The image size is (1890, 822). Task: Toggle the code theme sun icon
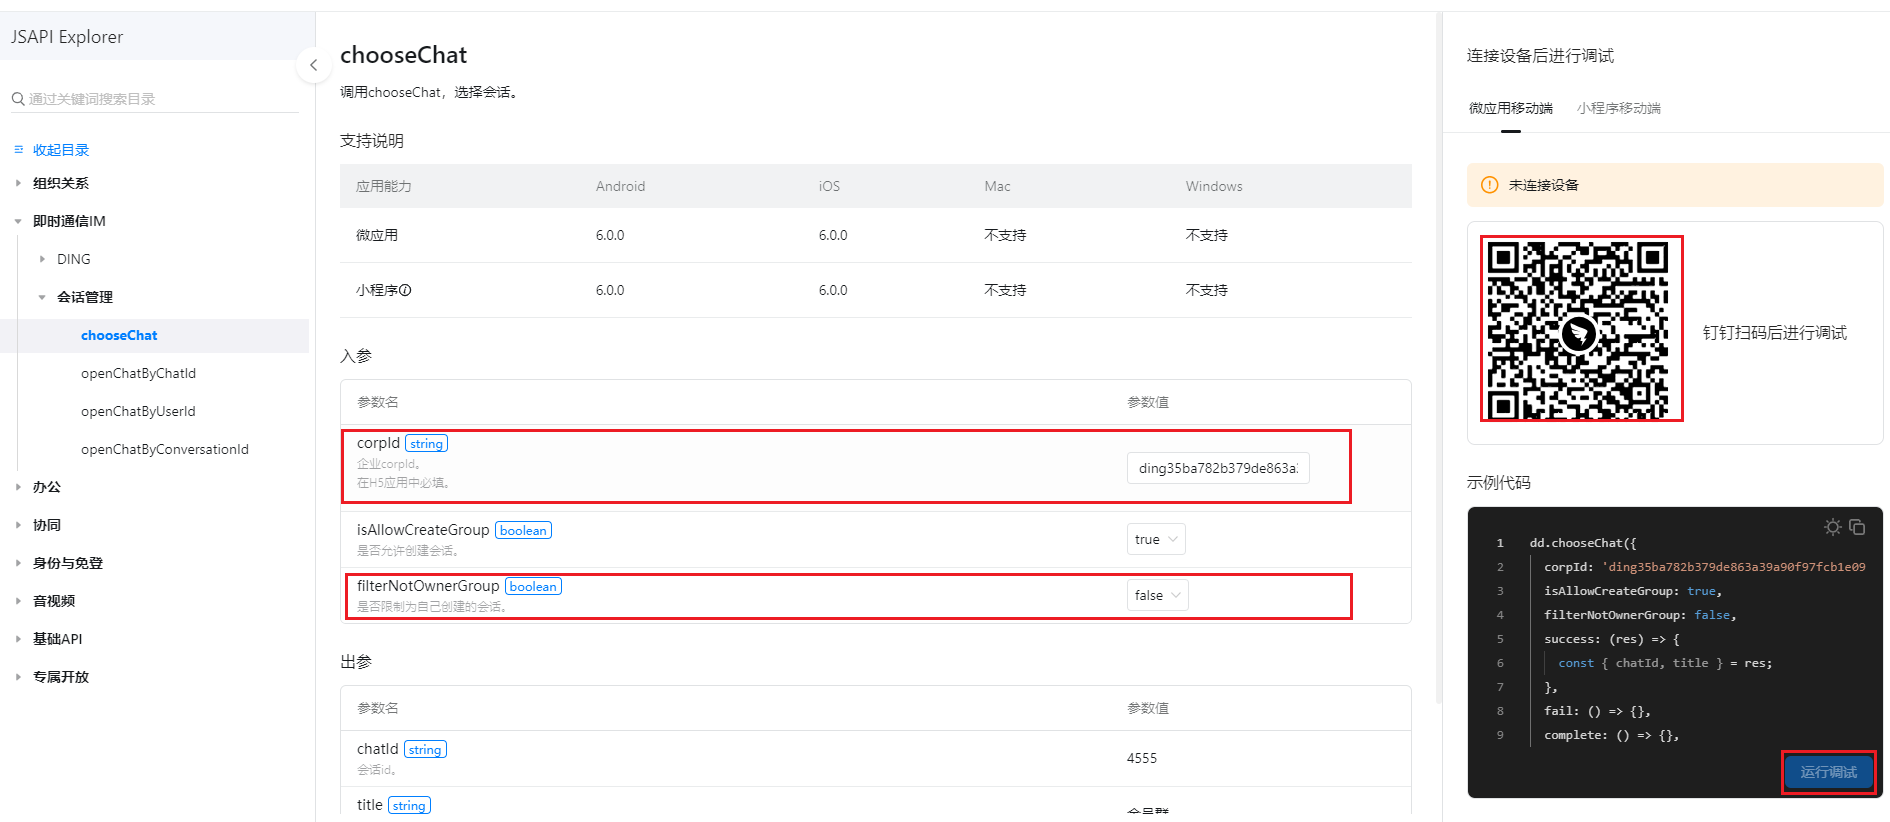click(1832, 527)
